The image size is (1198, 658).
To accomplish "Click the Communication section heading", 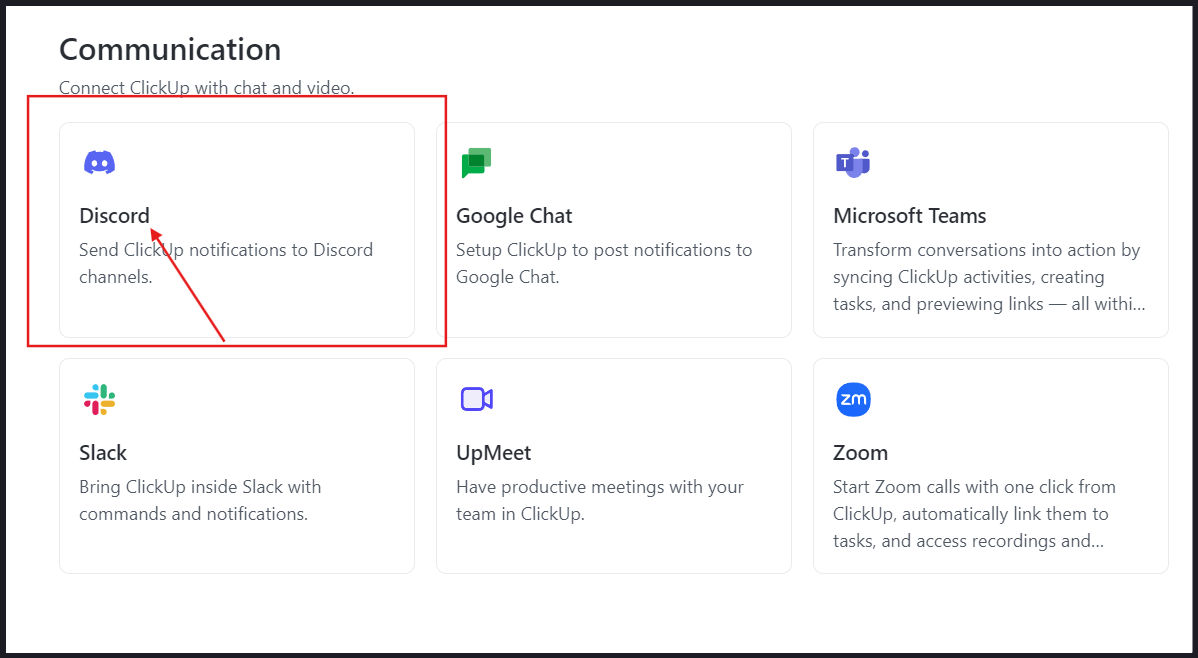I will pyautogui.click(x=170, y=48).
